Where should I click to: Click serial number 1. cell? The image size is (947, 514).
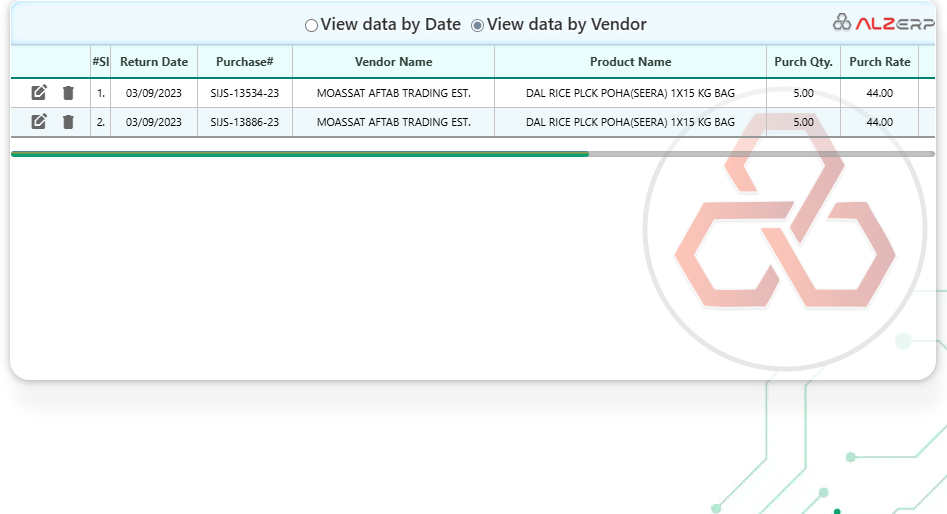(x=100, y=93)
